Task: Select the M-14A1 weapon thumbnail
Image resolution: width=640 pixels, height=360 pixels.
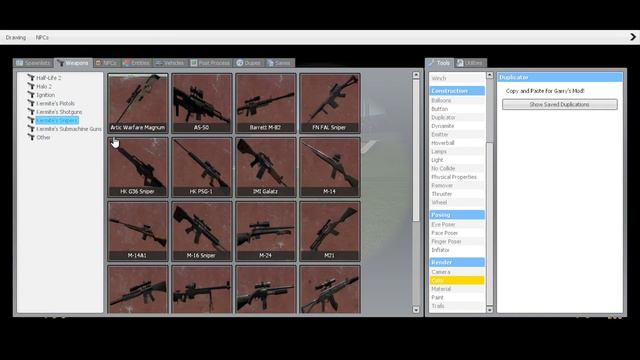Action: click(x=138, y=231)
